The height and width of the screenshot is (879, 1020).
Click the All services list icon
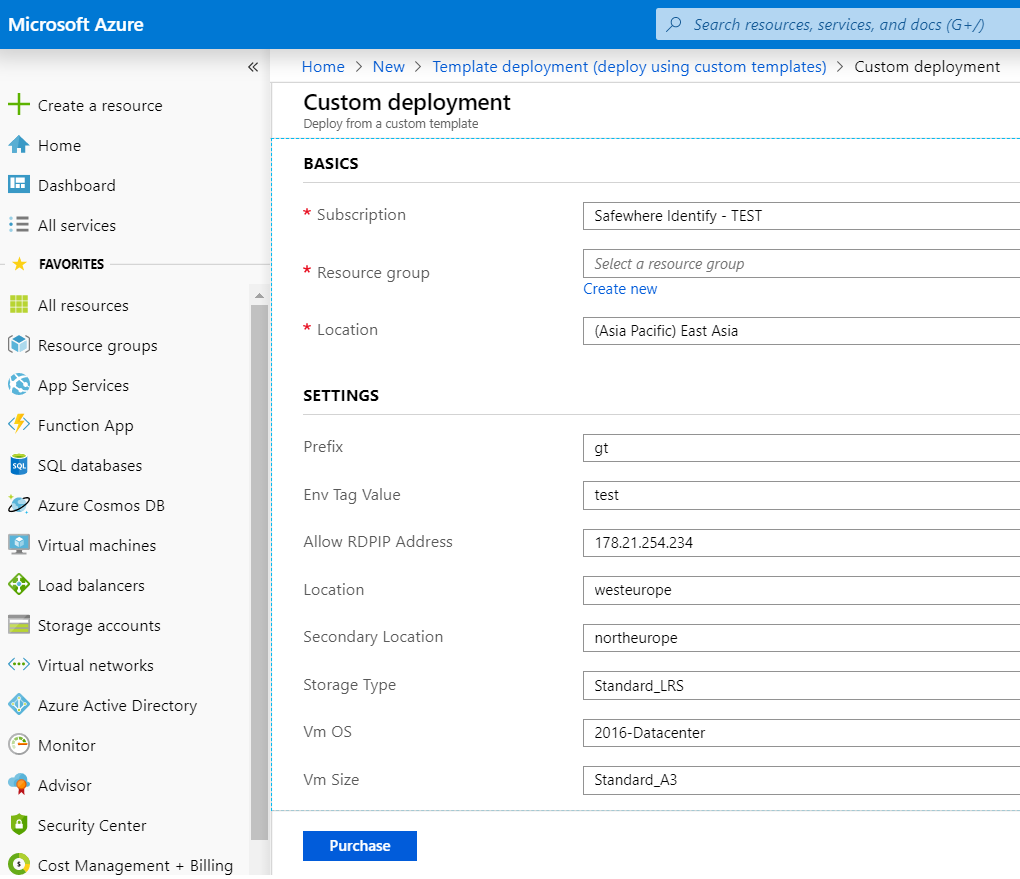19,224
